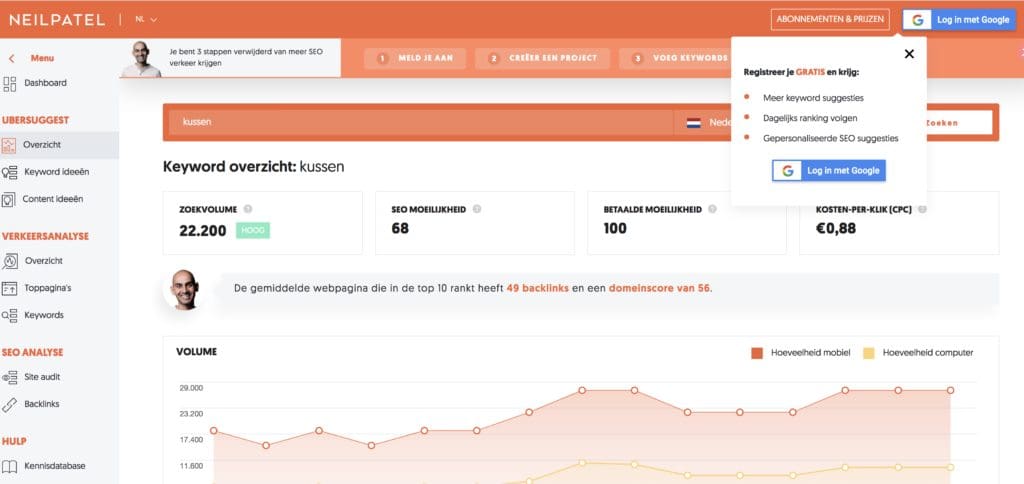1024x484 pixels.
Task: Select Content ideeën menu item
Action: point(53,199)
